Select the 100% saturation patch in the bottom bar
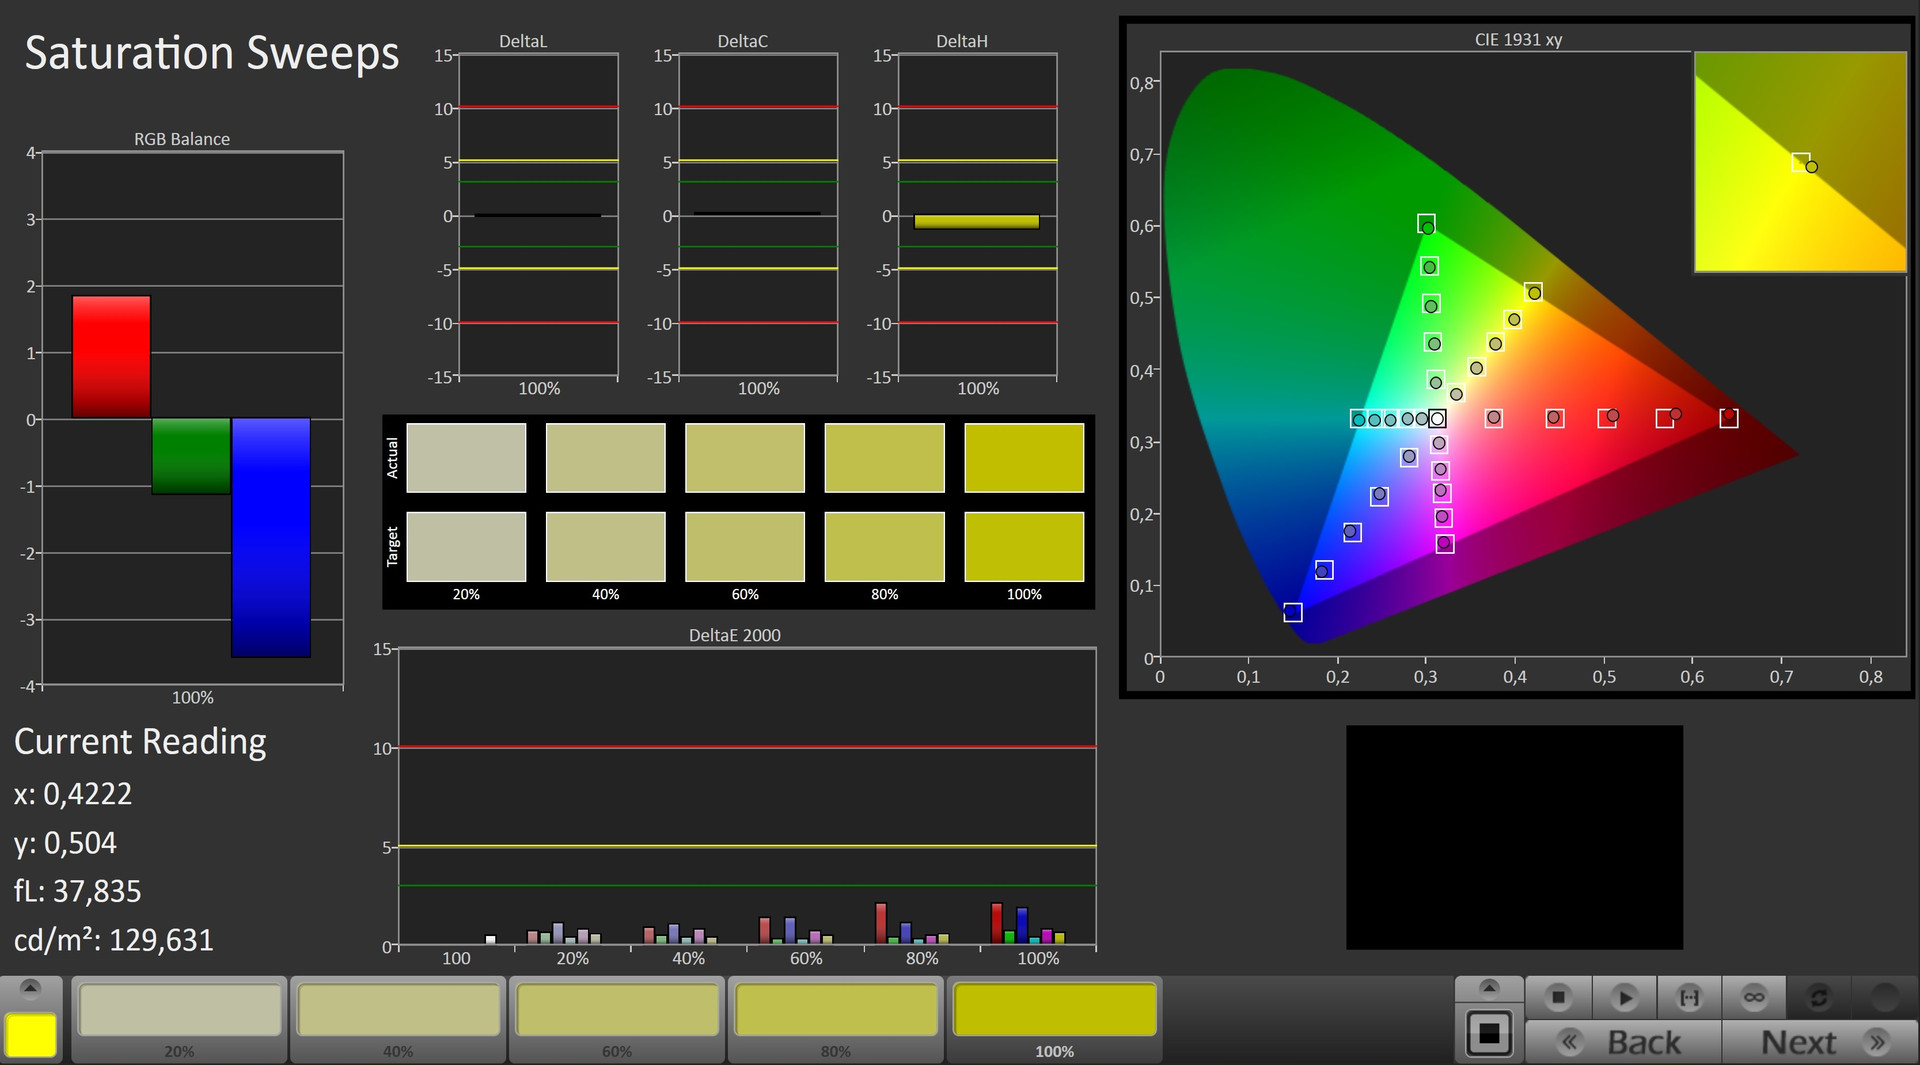The height and width of the screenshot is (1065, 1920). (x=1055, y=1019)
